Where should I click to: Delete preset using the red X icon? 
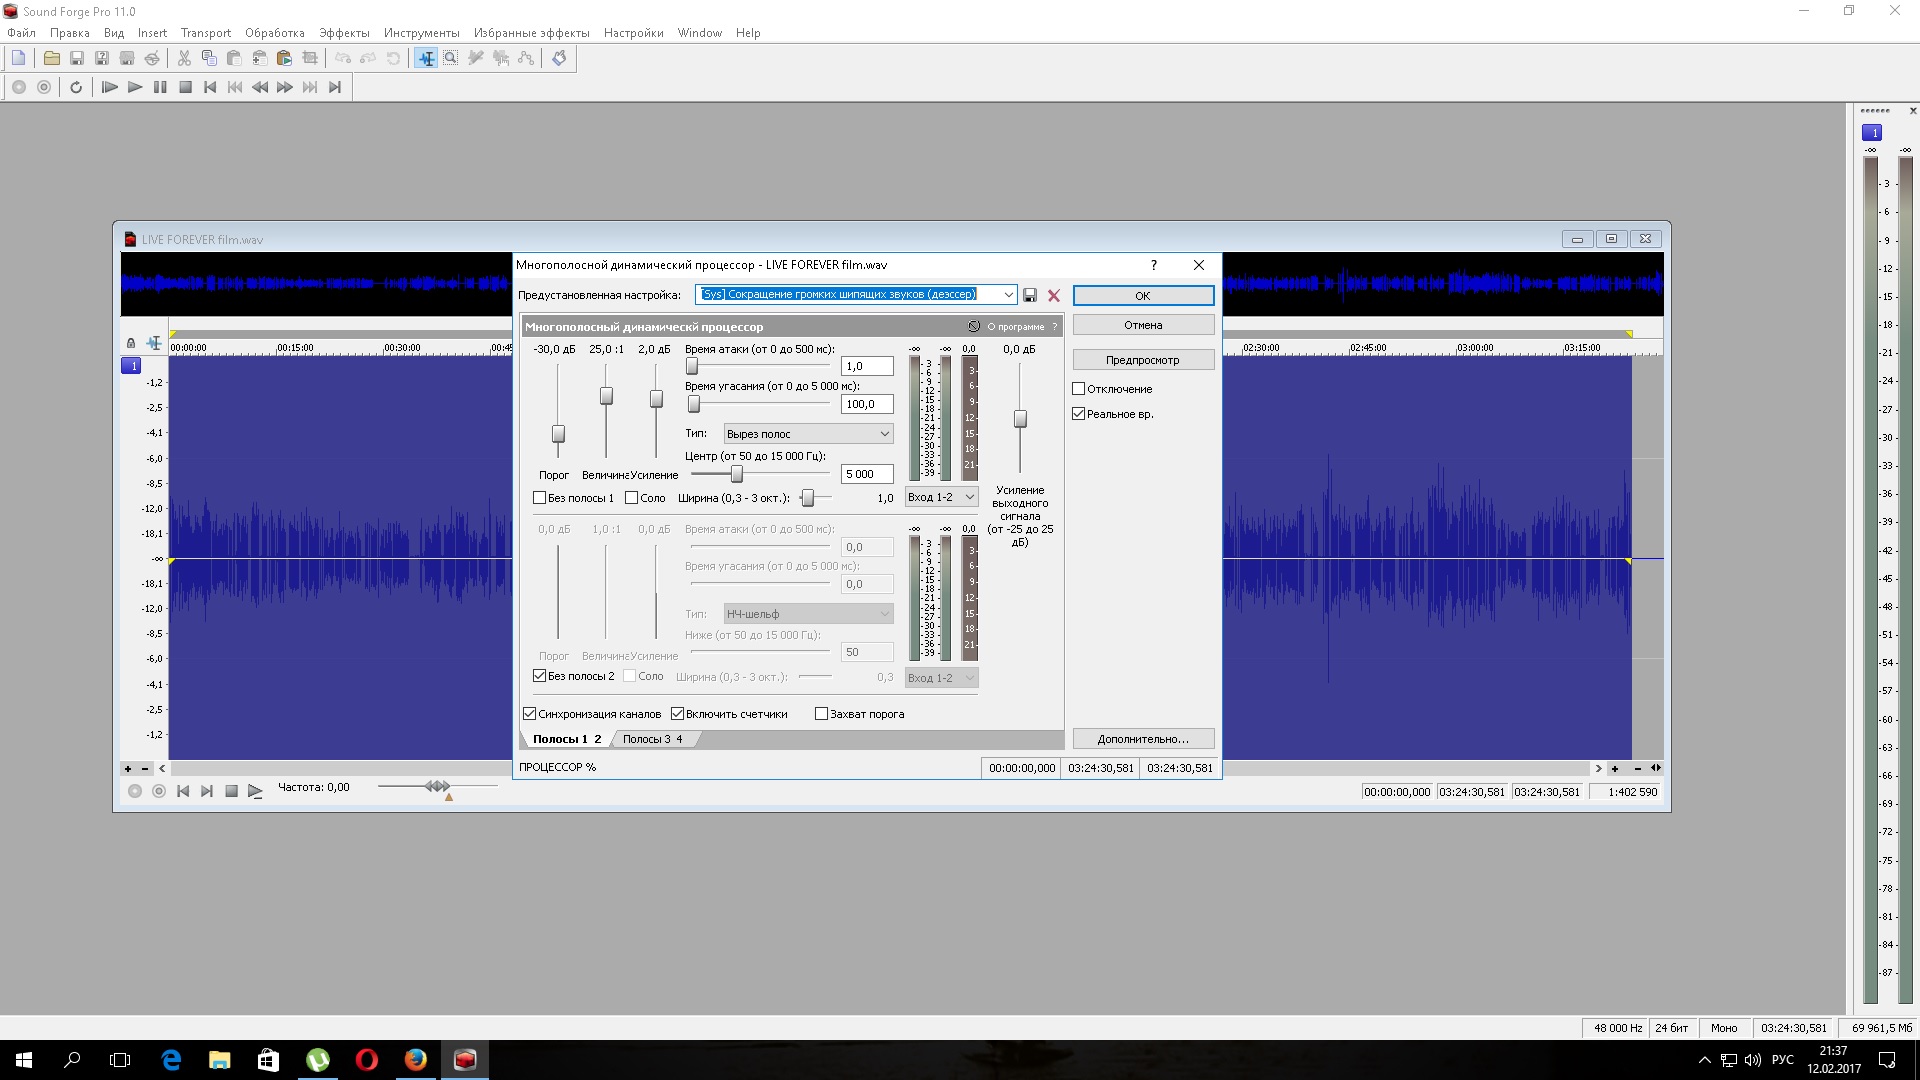pos(1053,295)
